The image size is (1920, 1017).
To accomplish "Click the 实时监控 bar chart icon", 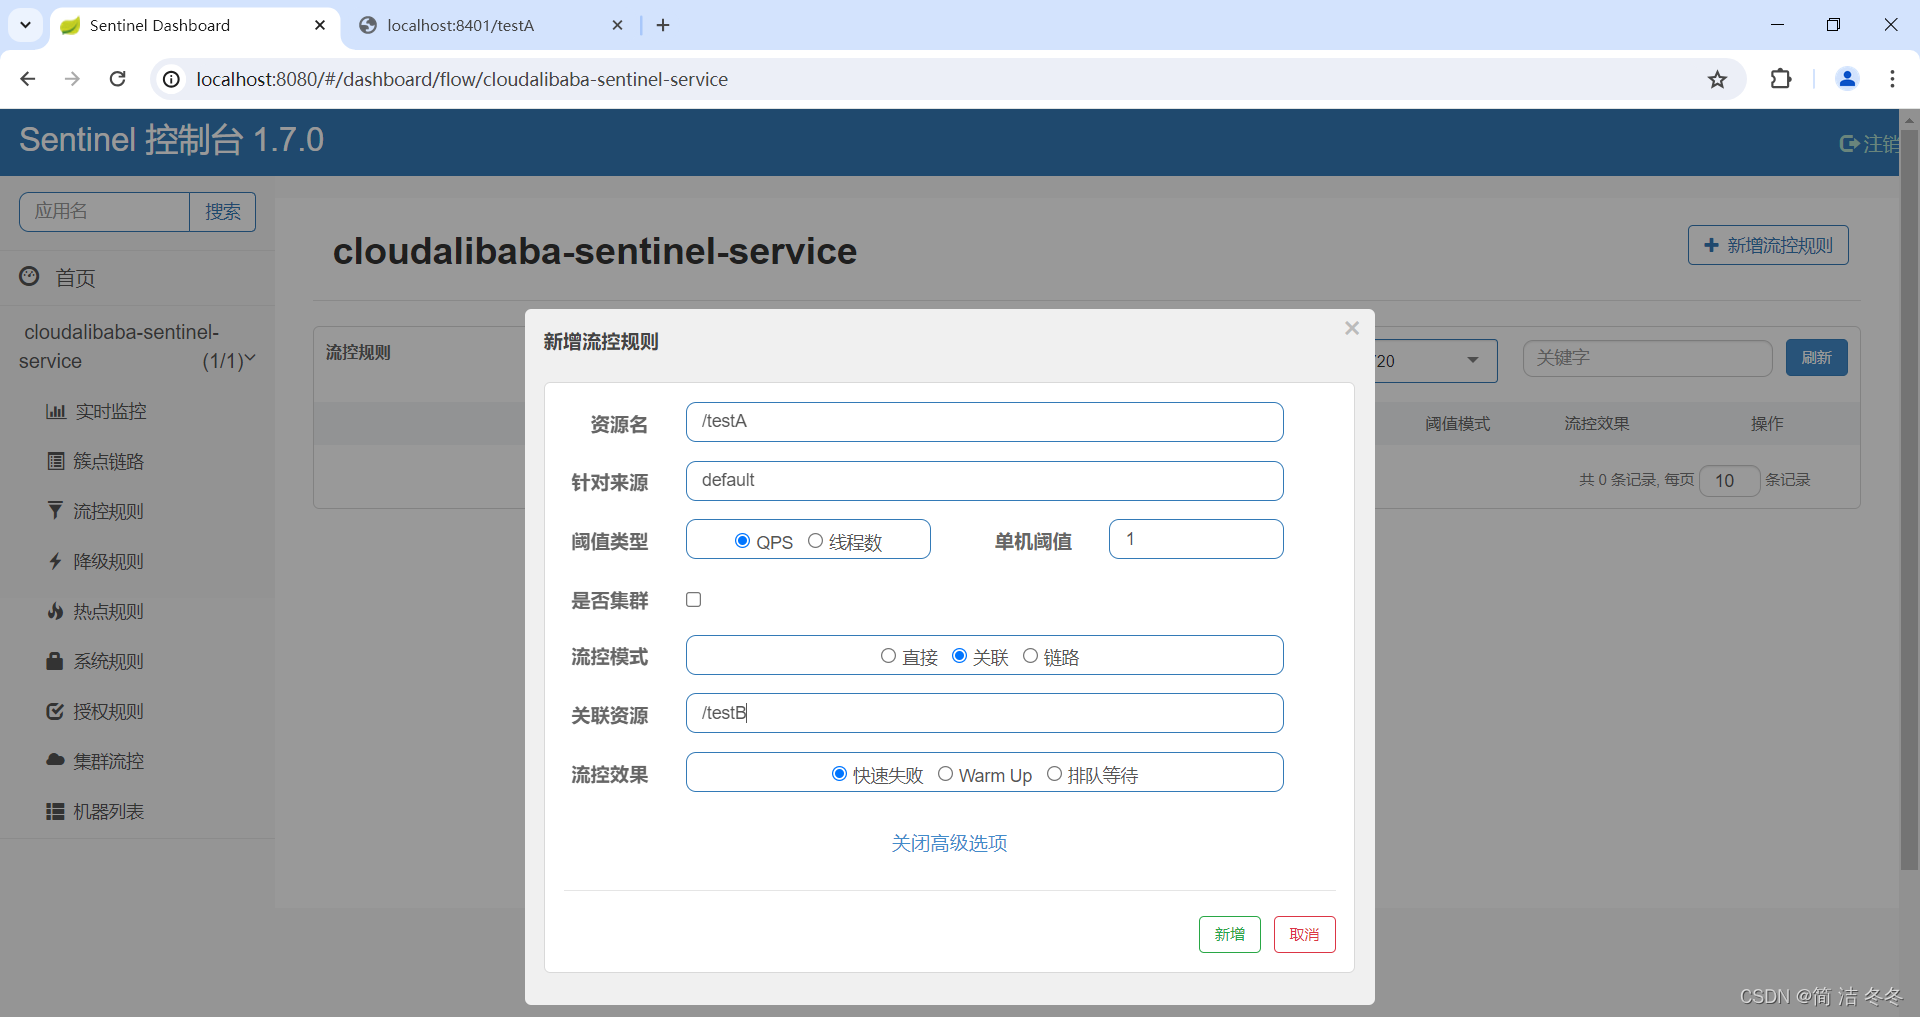I will [x=56, y=411].
